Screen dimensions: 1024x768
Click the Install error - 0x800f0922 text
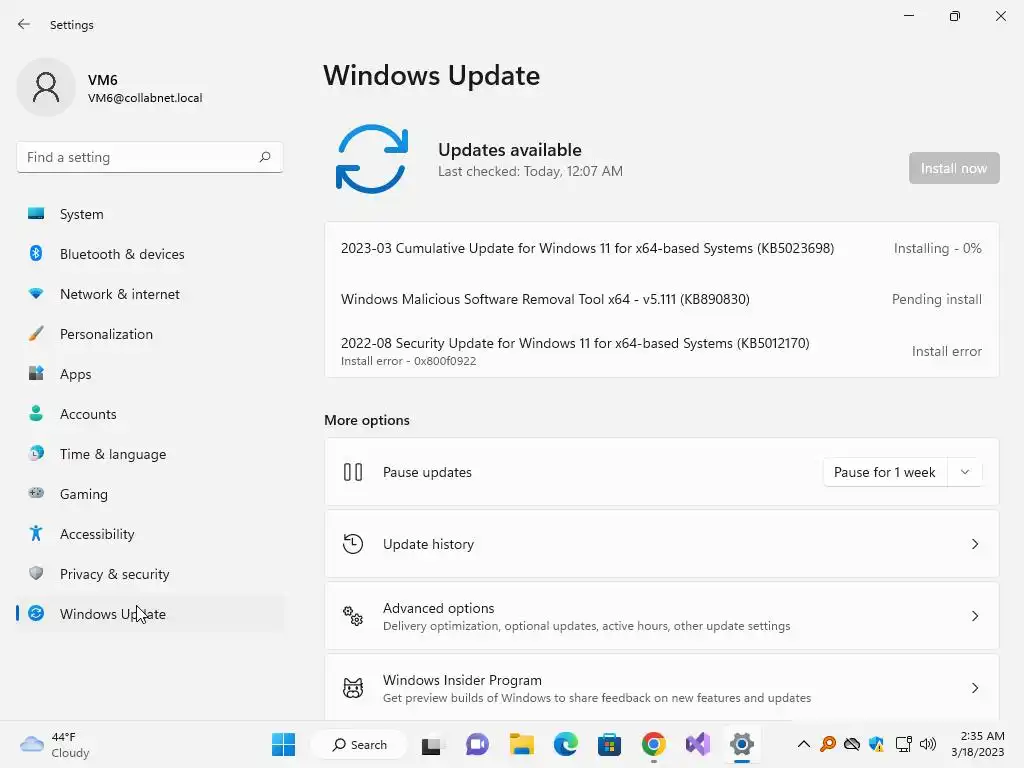coord(408,361)
